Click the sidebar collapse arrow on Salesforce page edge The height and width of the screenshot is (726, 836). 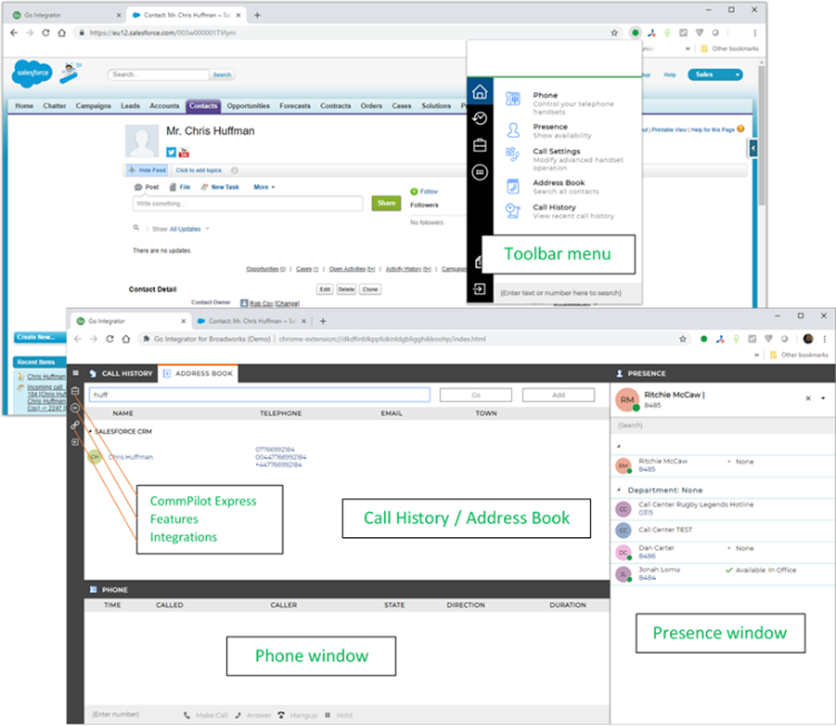coord(753,148)
